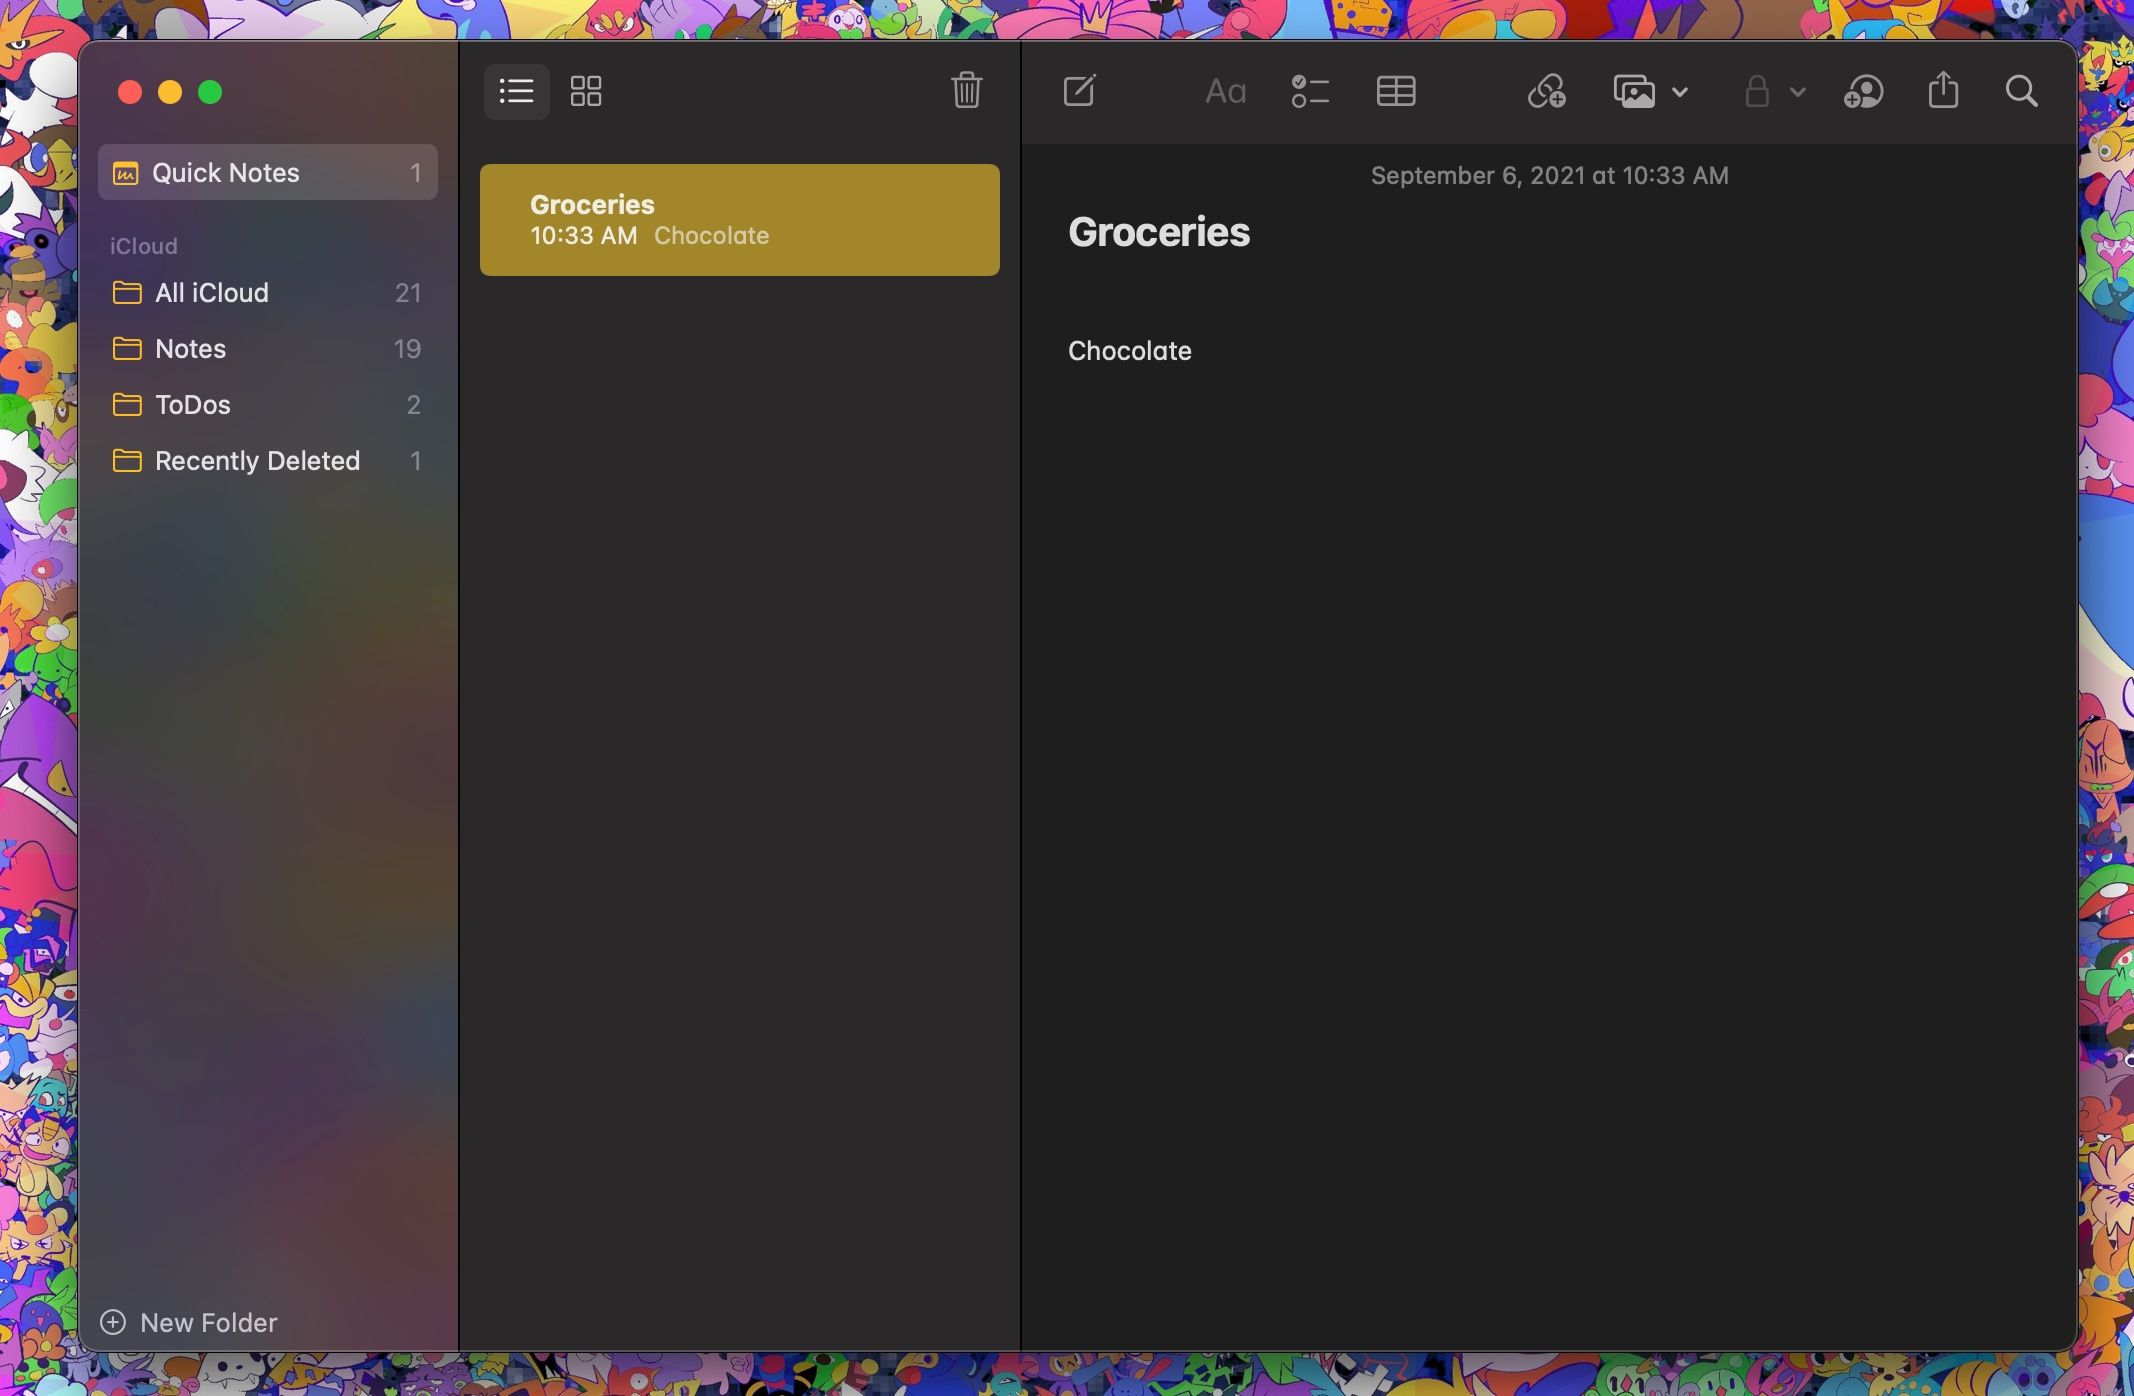2134x1396 pixels.
Task: Select the table insert icon
Action: [1394, 90]
